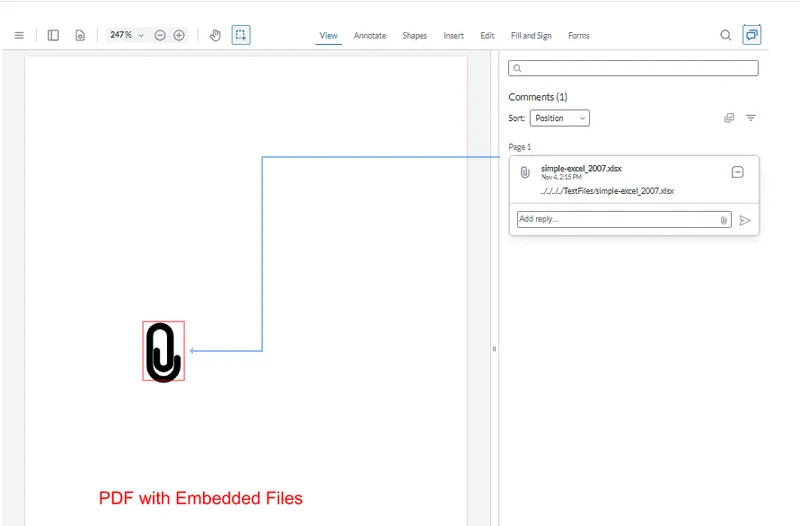The height and width of the screenshot is (526, 800).
Task: Send the reply
Action: tap(745, 220)
